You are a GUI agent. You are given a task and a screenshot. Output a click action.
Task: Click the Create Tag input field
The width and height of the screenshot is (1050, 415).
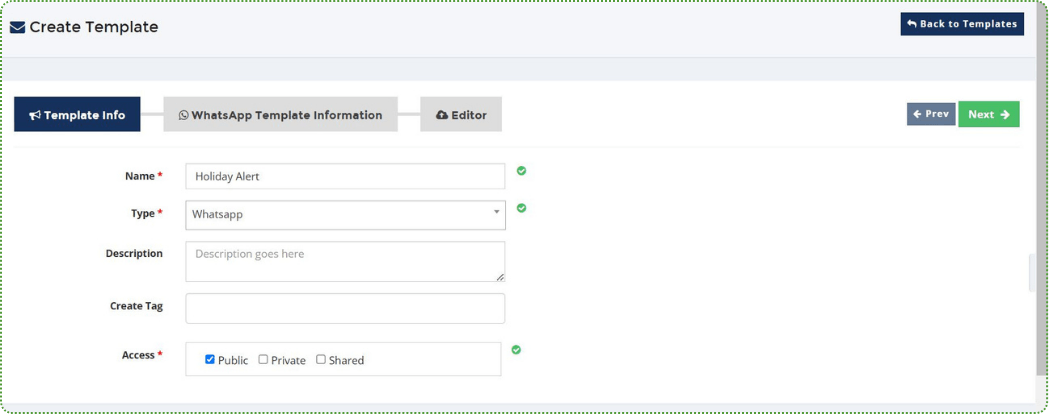pos(345,309)
